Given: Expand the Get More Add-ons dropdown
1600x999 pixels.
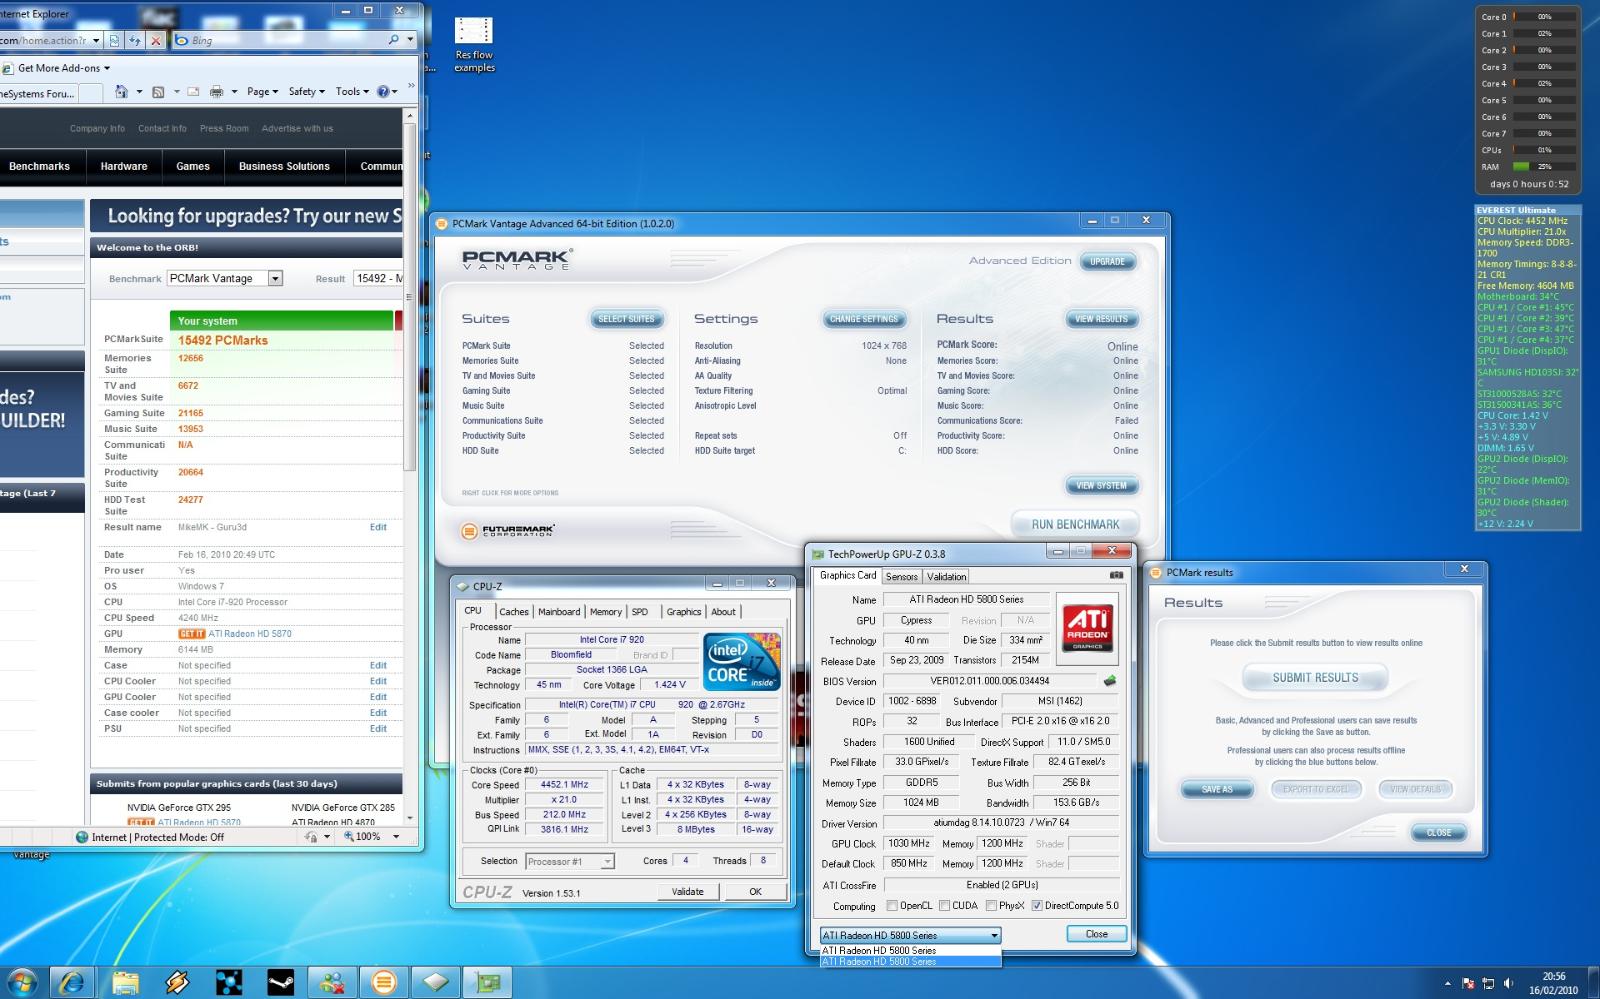Looking at the screenshot, I should (x=107, y=68).
